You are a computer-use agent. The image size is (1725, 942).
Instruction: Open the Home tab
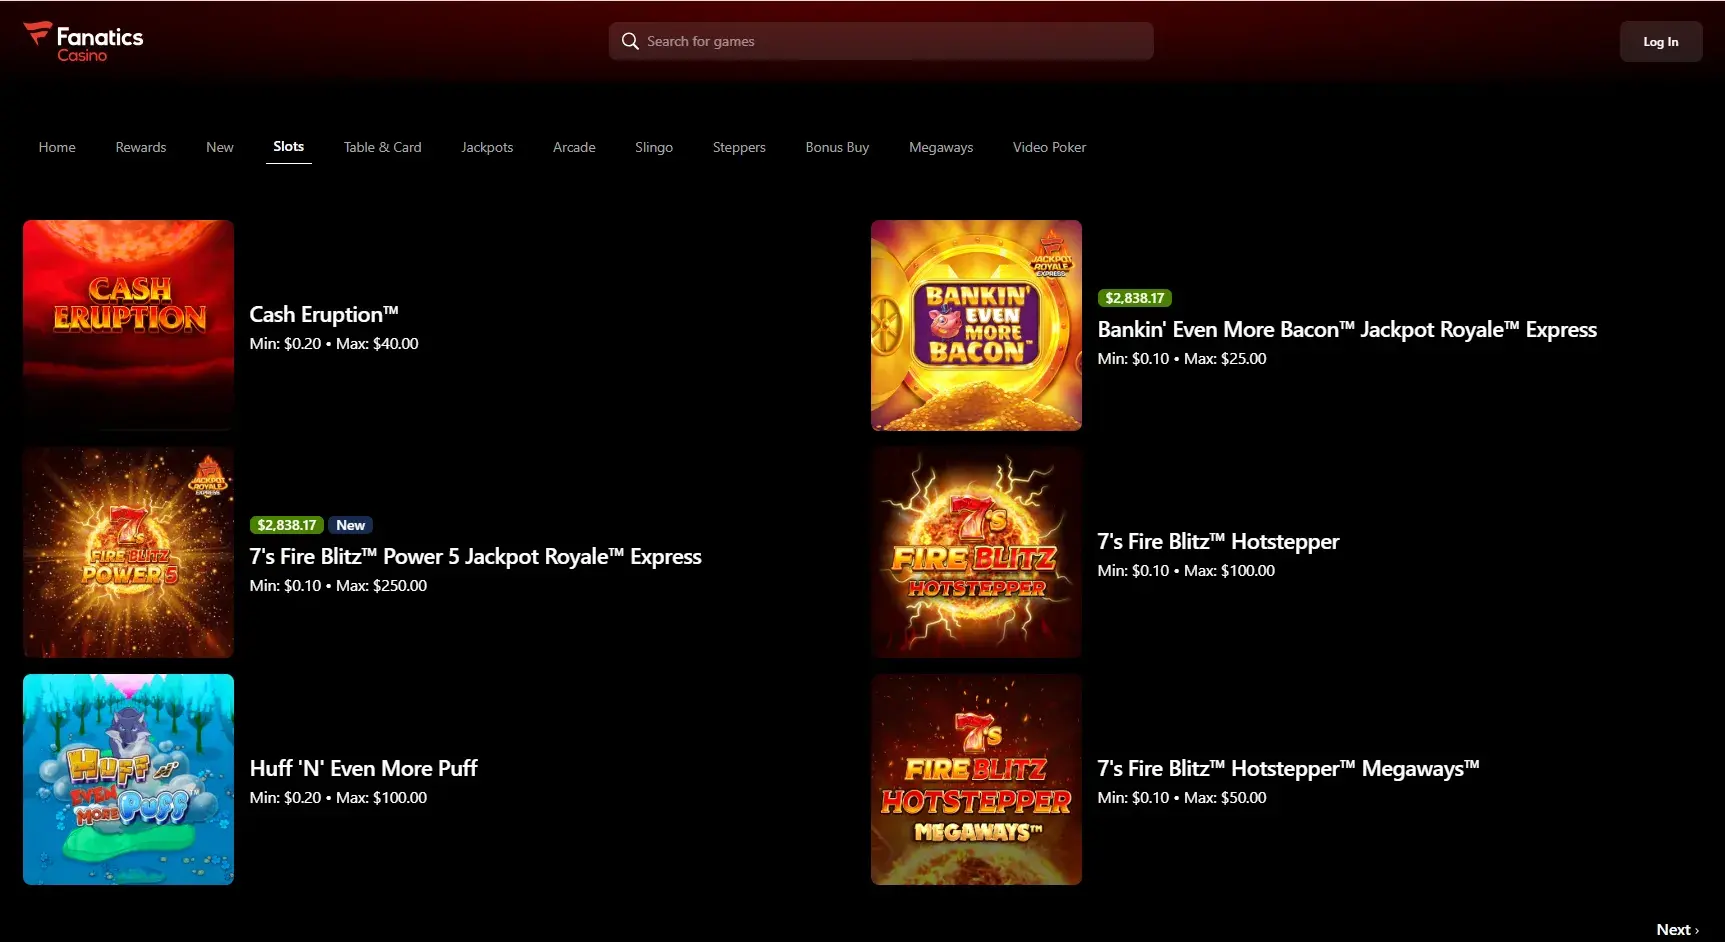coord(57,147)
